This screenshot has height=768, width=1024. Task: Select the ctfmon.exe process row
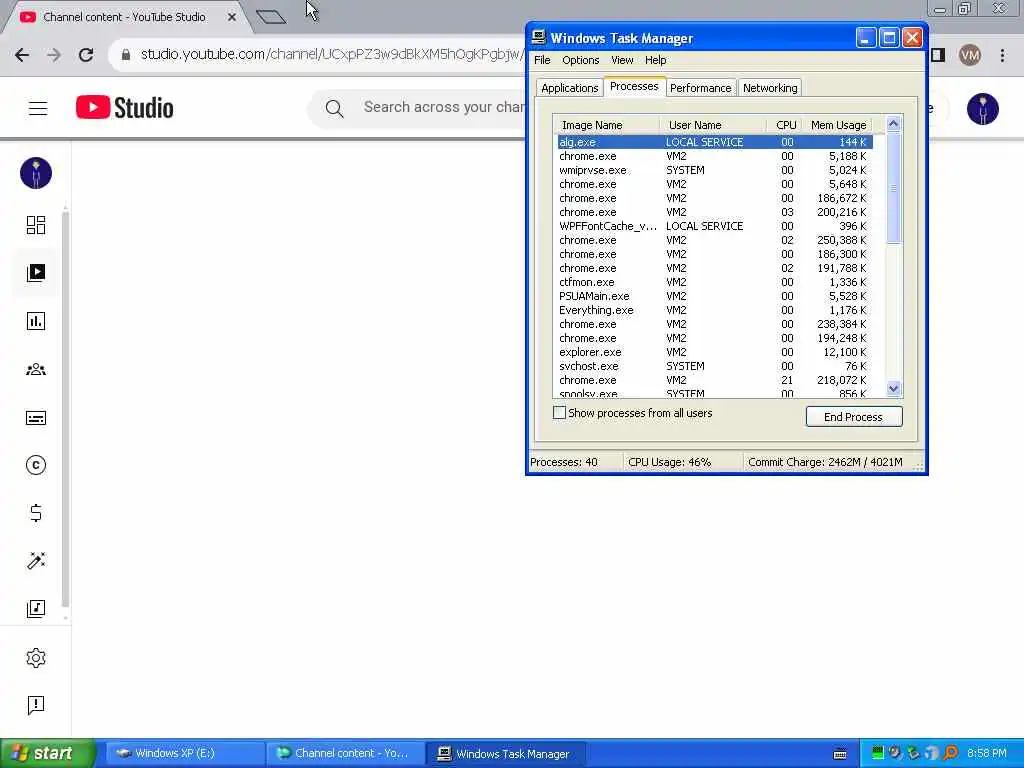coord(715,282)
